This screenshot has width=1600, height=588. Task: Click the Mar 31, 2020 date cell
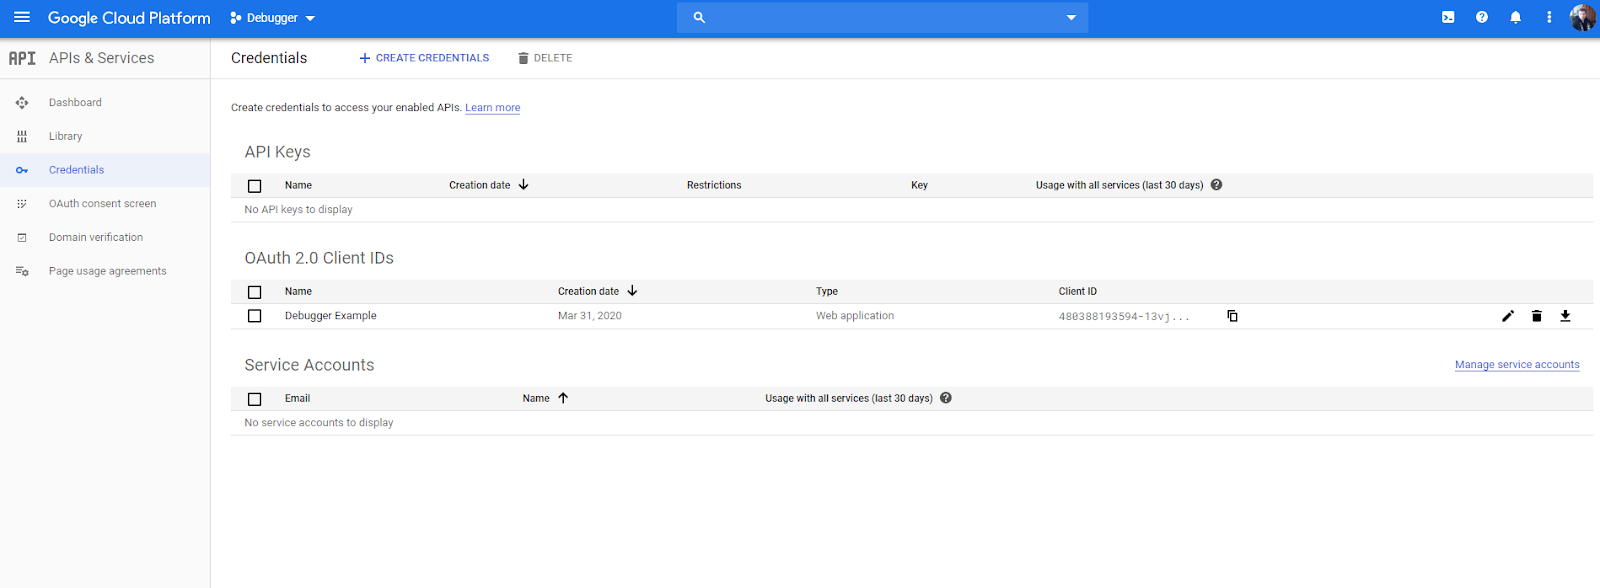click(590, 316)
